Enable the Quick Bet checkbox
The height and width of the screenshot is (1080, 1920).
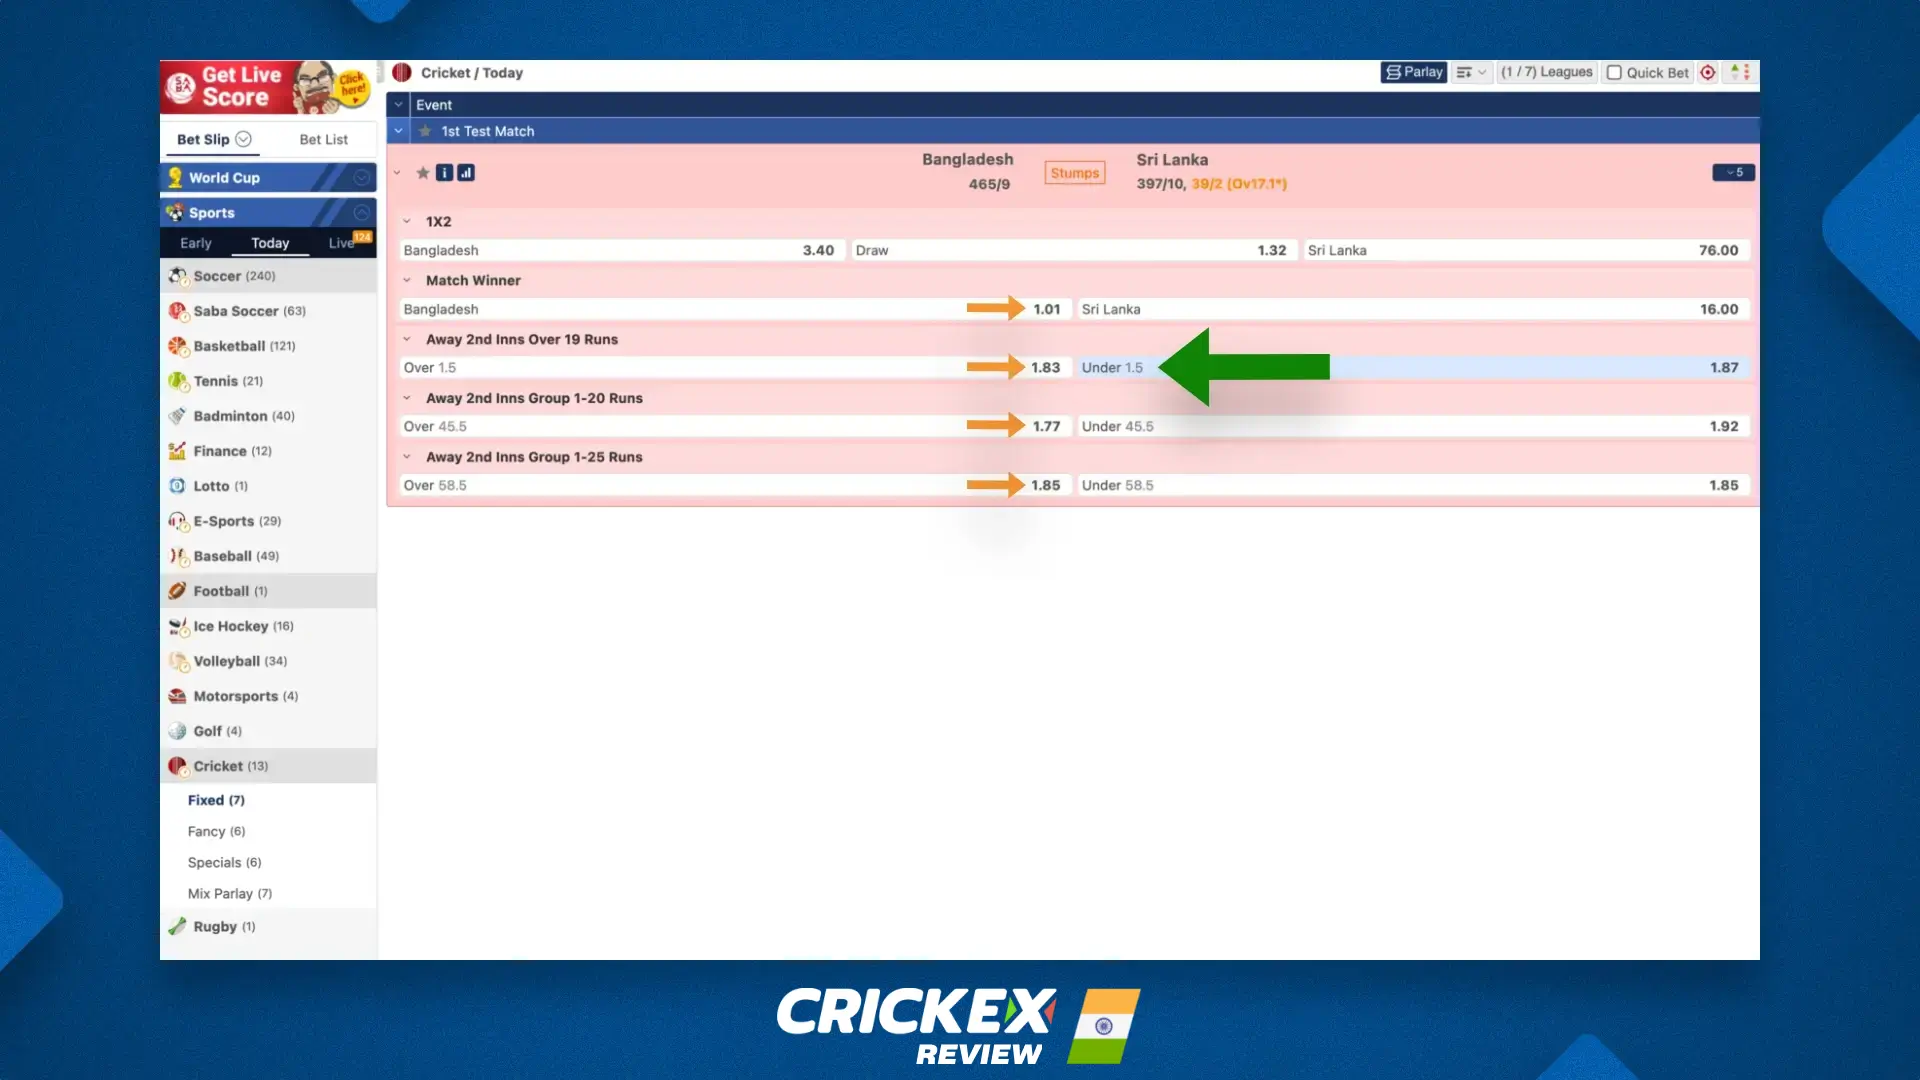(x=1614, y=72)
